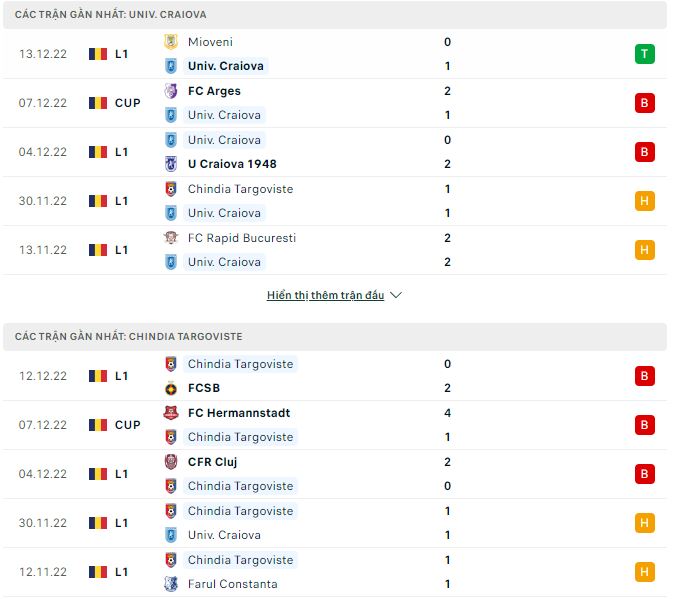Viewport: 674px width, 599px height.
Task: Open the 'Hiển thị thêm trận đấu' link
Action: pos(326,296)
